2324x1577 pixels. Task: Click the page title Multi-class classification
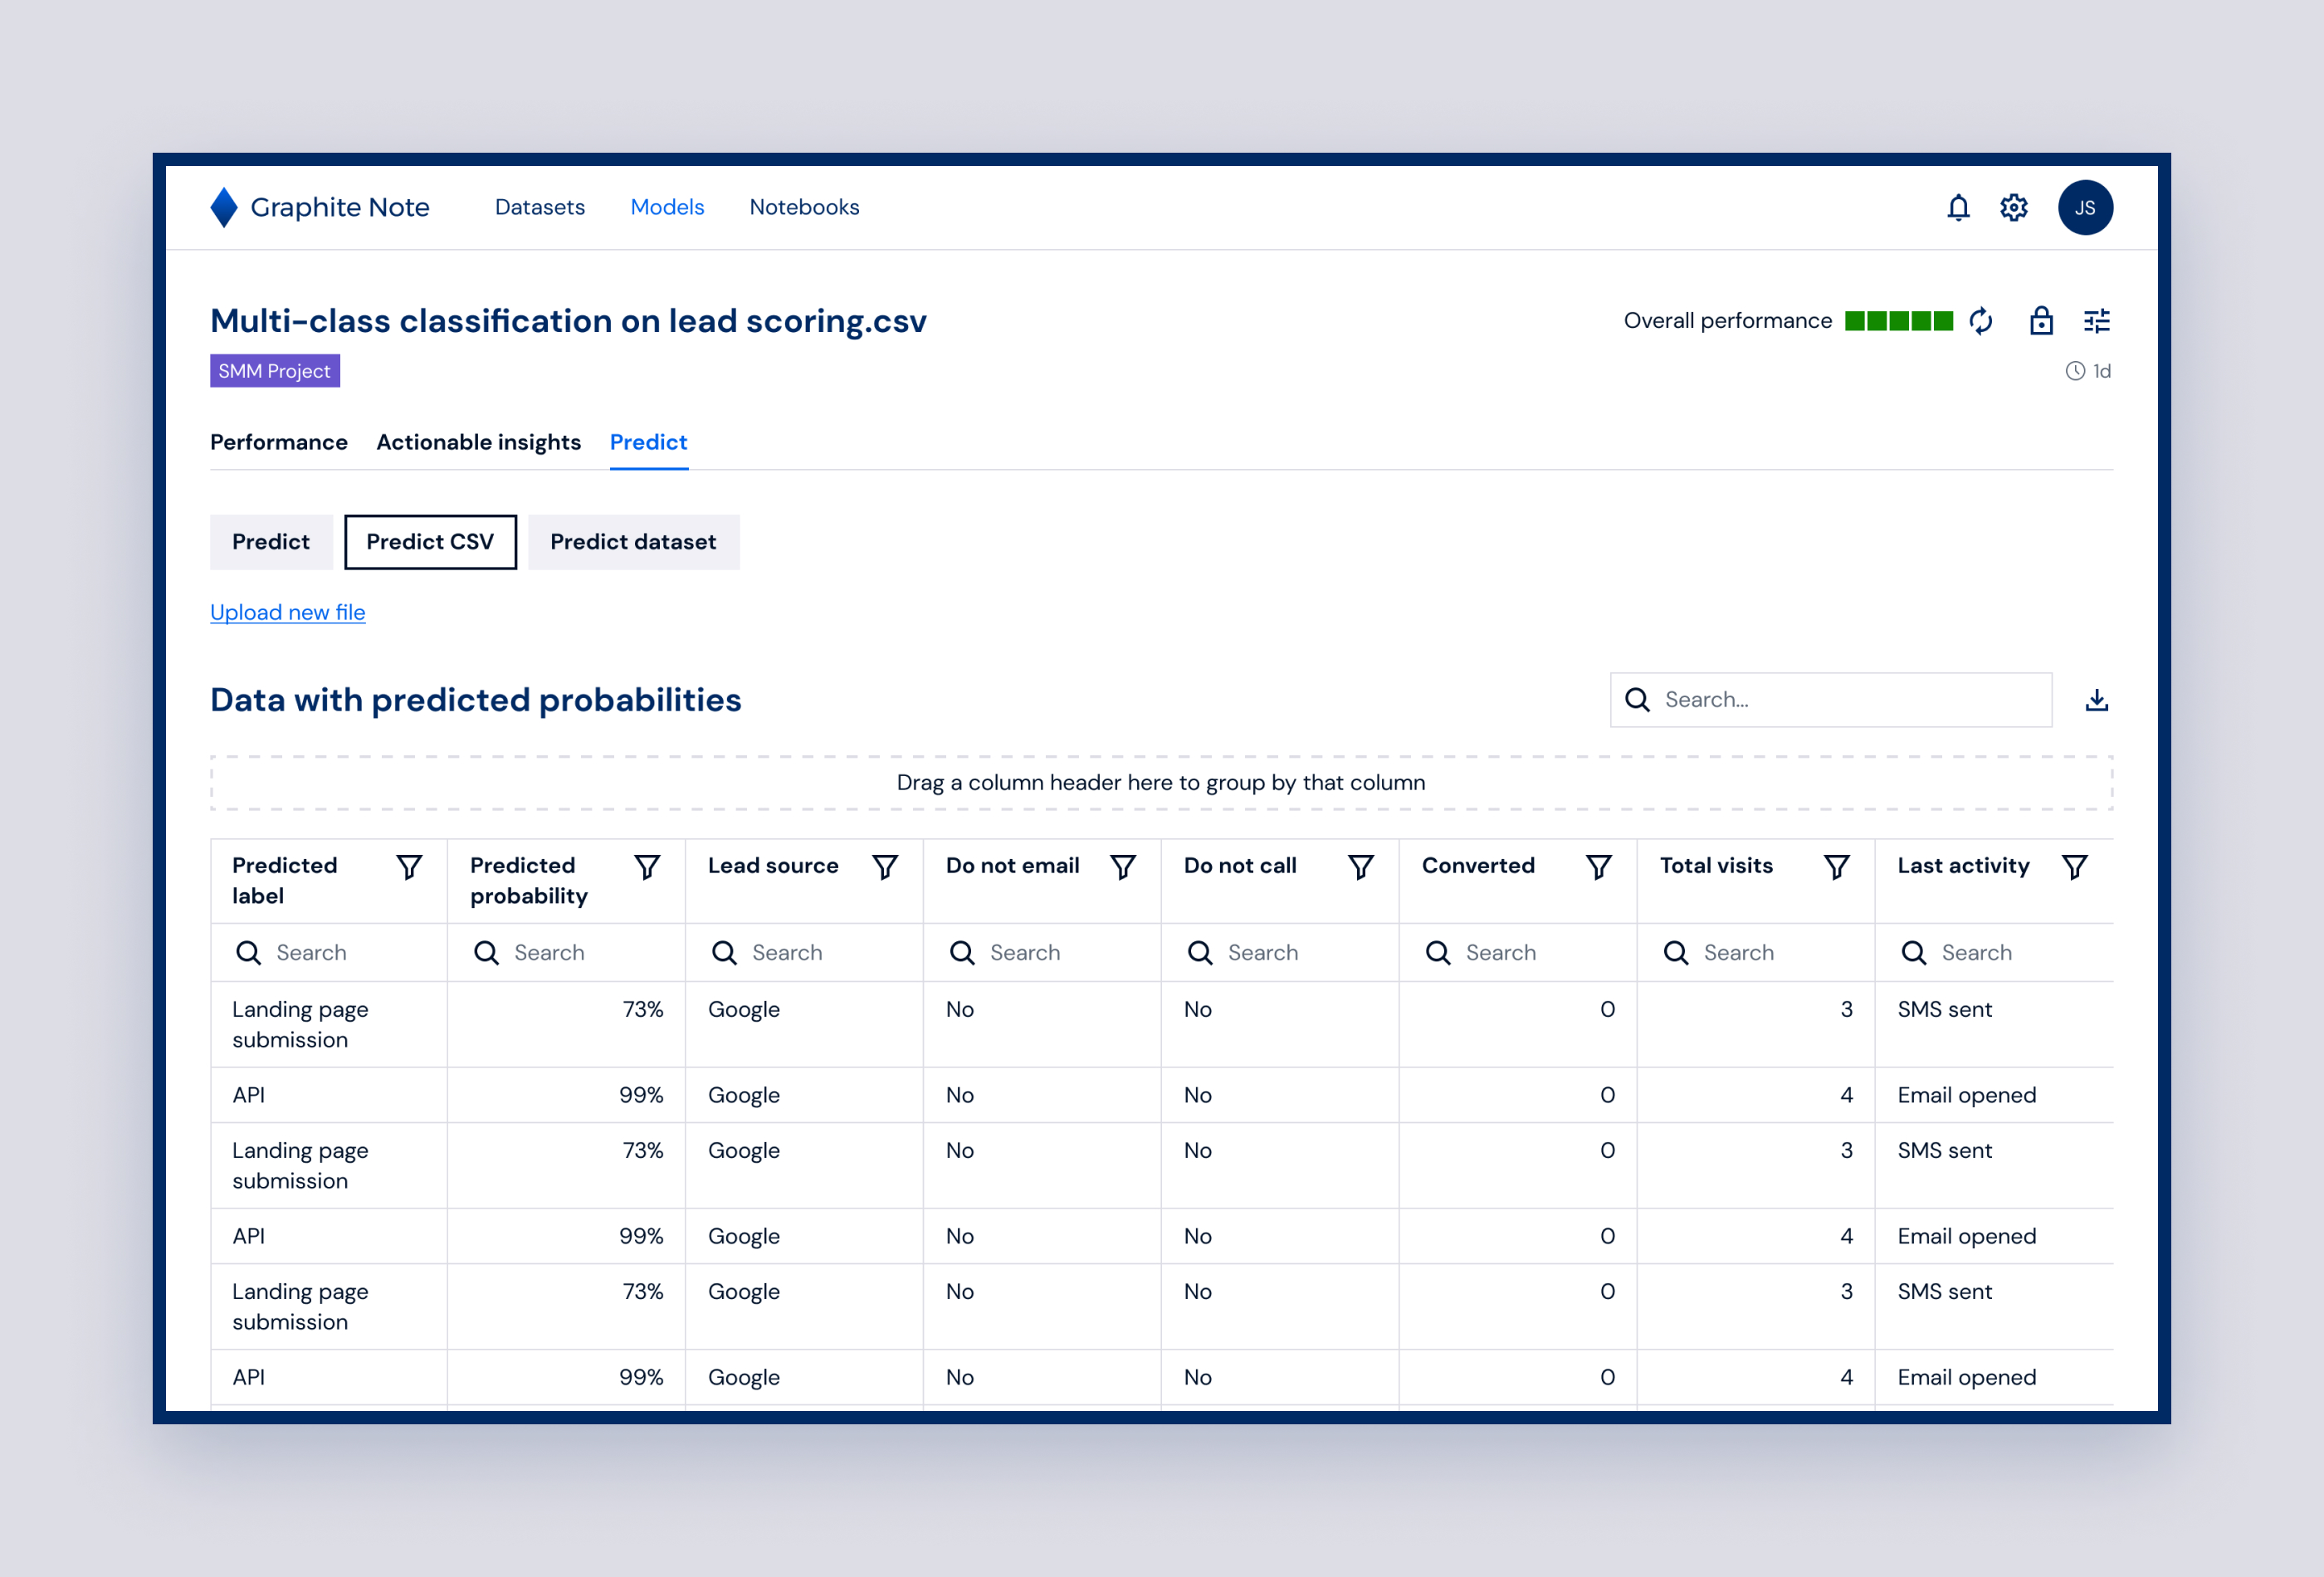click(568, 321)
